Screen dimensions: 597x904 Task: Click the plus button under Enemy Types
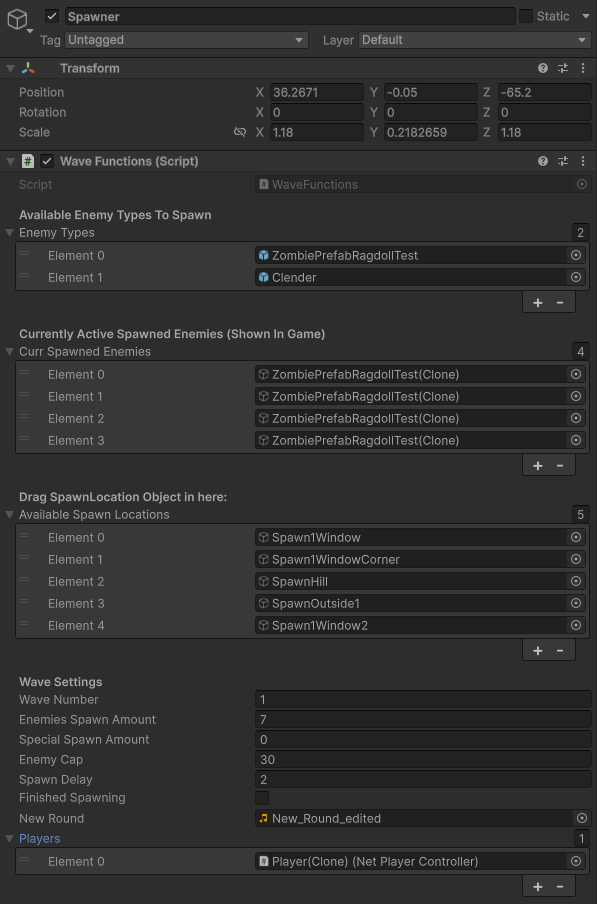click(538, 302)
